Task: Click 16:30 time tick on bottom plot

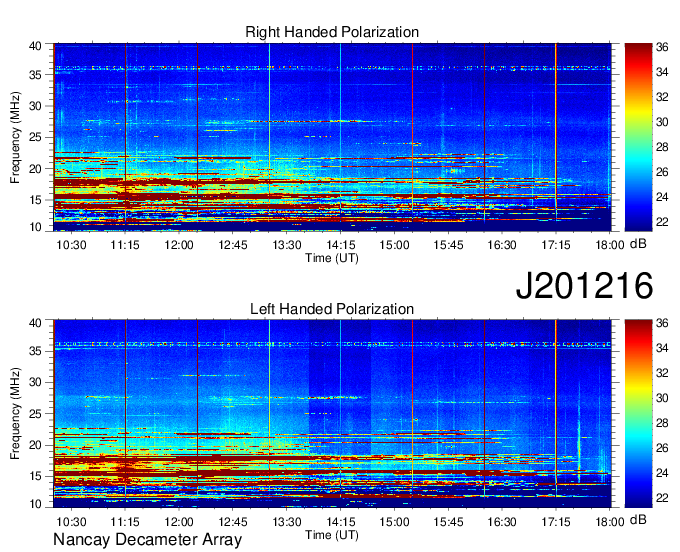Action: [502, 522]
